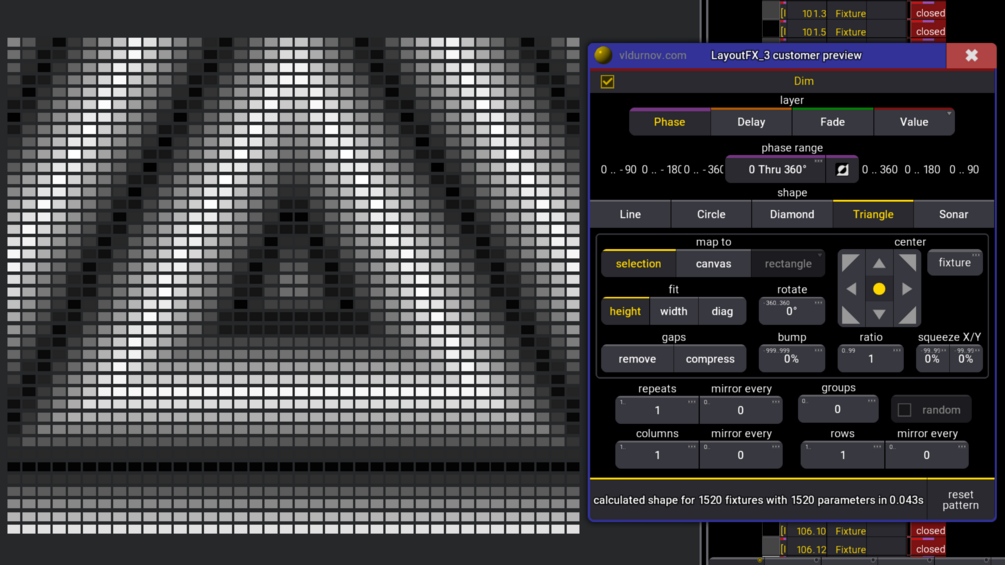
Task: Set center to middle yellow dot
Action: point(879,289)
